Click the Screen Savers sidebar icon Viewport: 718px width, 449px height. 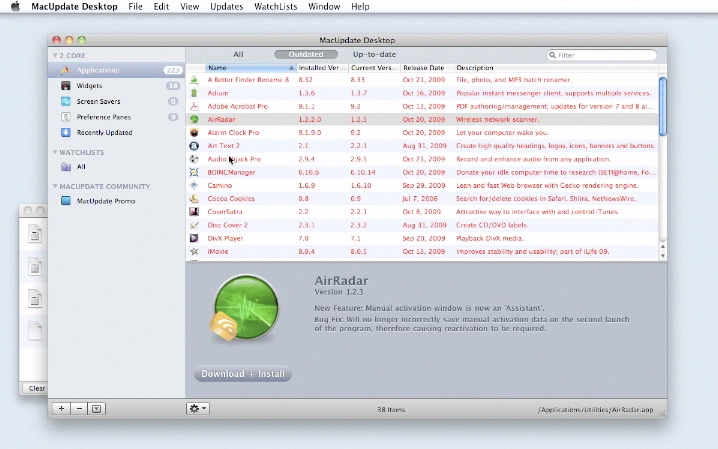pos(66,101)
